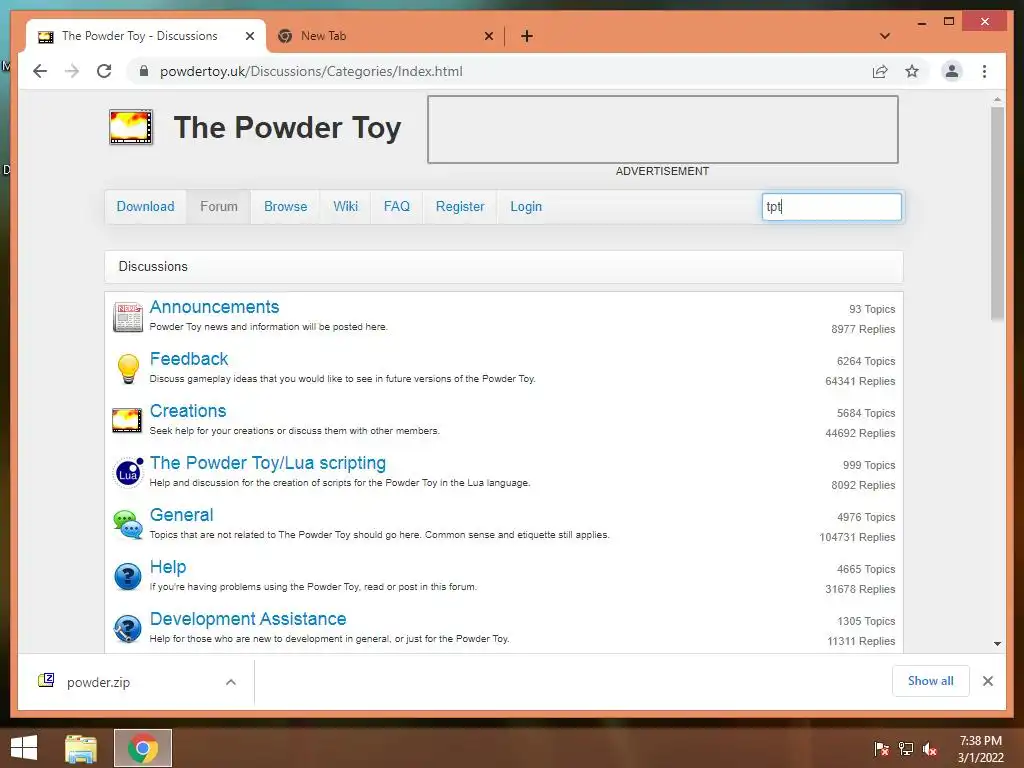Open the tab search dropdown arrow

[x=884, y=36]
